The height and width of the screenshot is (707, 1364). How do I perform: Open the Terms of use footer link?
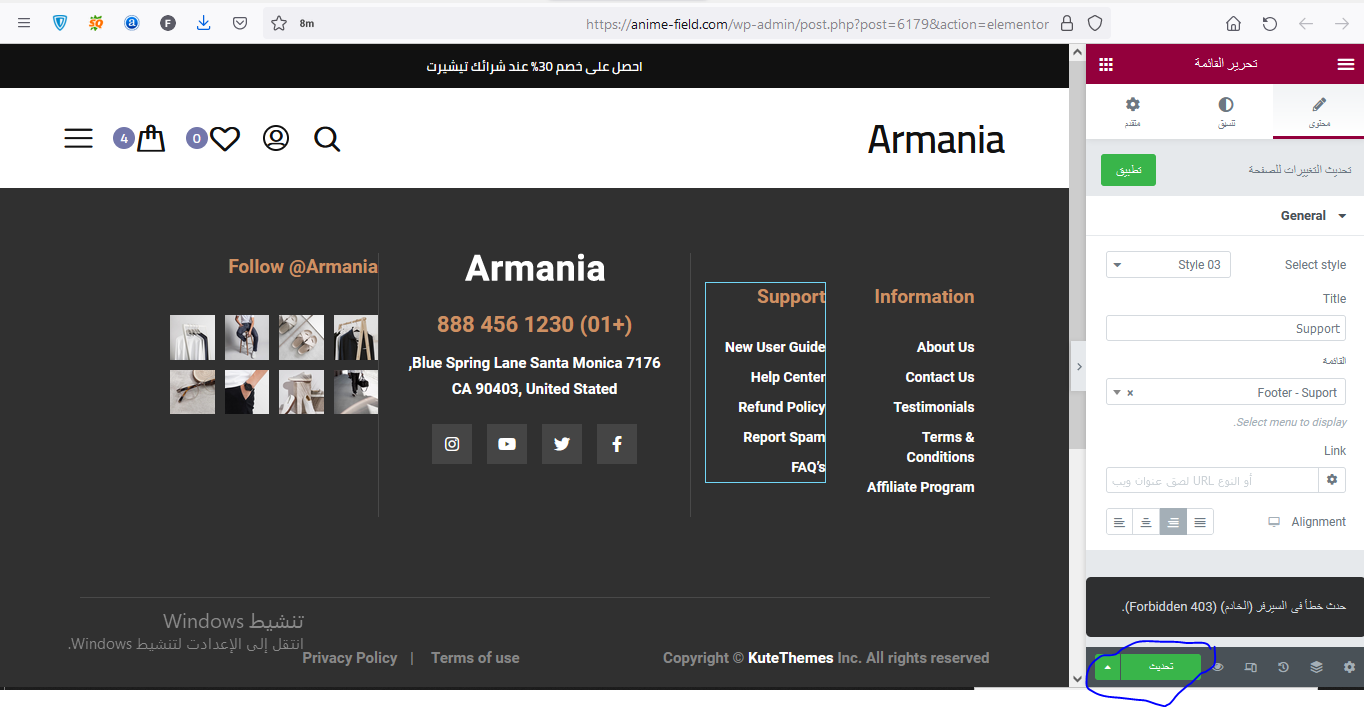click(x=475, y=658)
